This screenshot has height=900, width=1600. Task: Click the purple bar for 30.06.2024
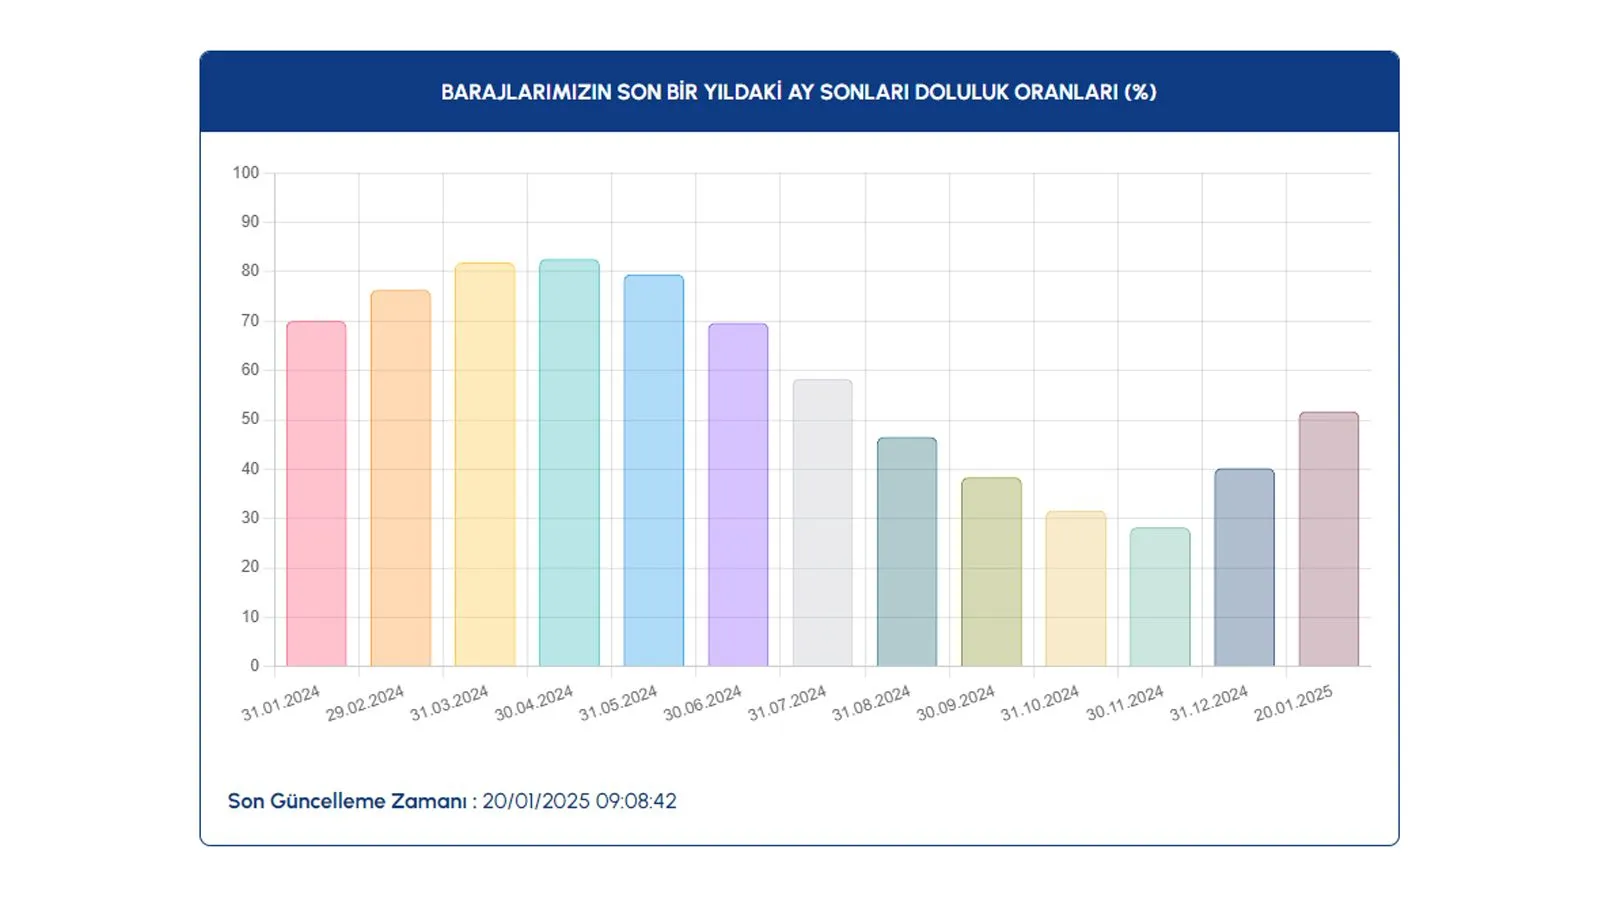point(738,495)
